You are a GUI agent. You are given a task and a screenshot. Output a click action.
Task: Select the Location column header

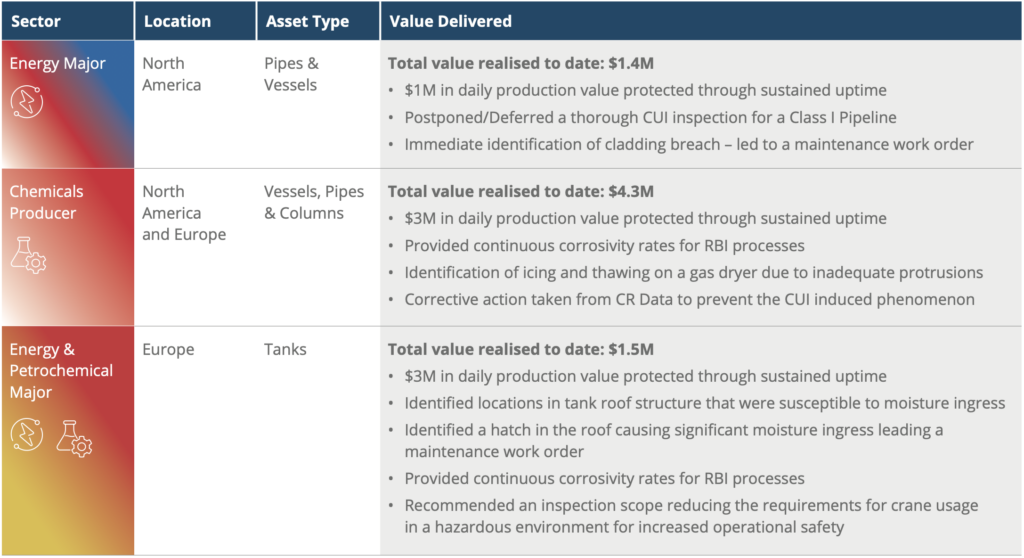[x=177, y=21]
